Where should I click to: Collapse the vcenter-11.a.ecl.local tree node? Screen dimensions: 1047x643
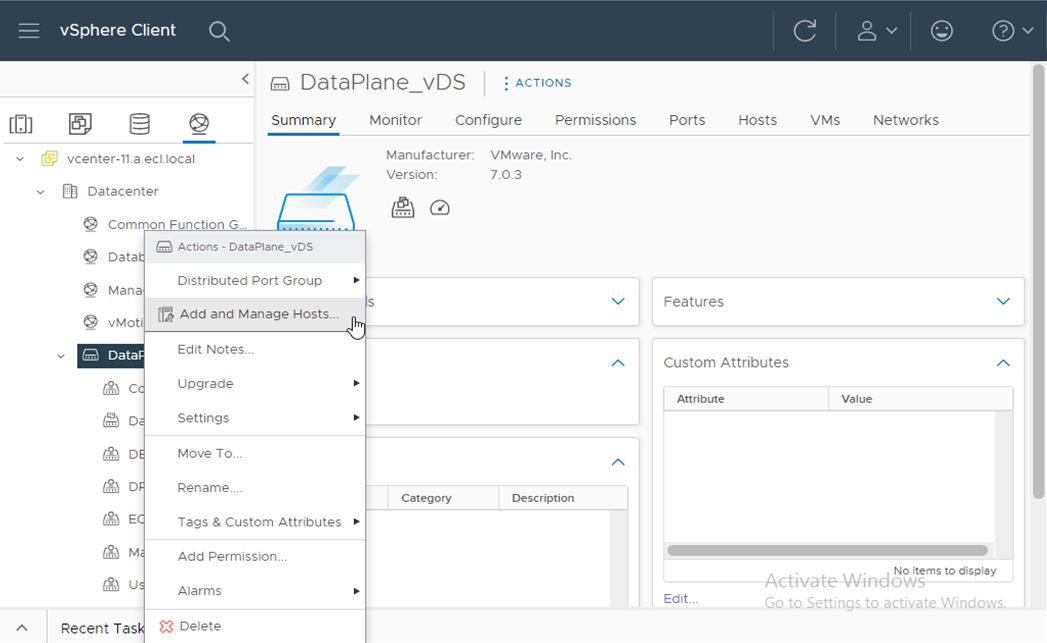(20, 159)
